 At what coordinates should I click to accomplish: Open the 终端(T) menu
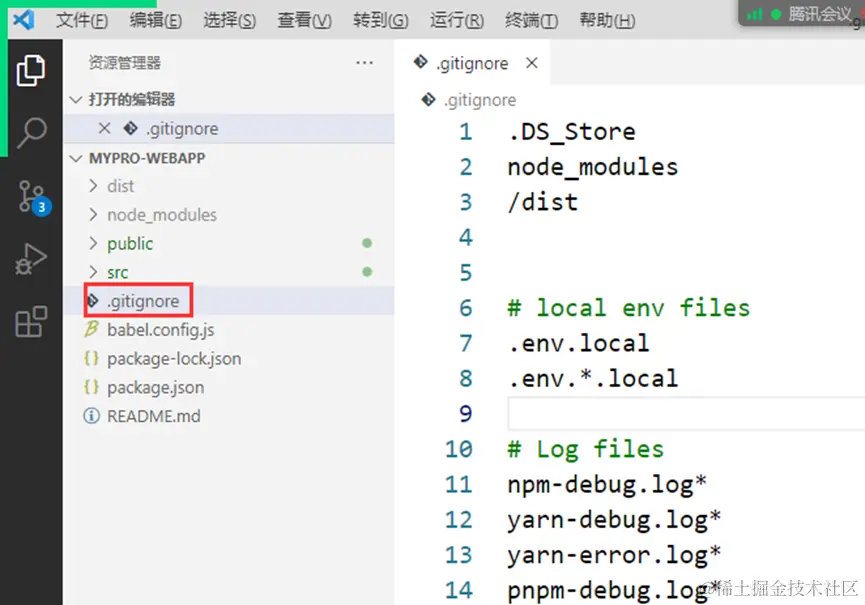pyautogui.click(x=532, y=20)
